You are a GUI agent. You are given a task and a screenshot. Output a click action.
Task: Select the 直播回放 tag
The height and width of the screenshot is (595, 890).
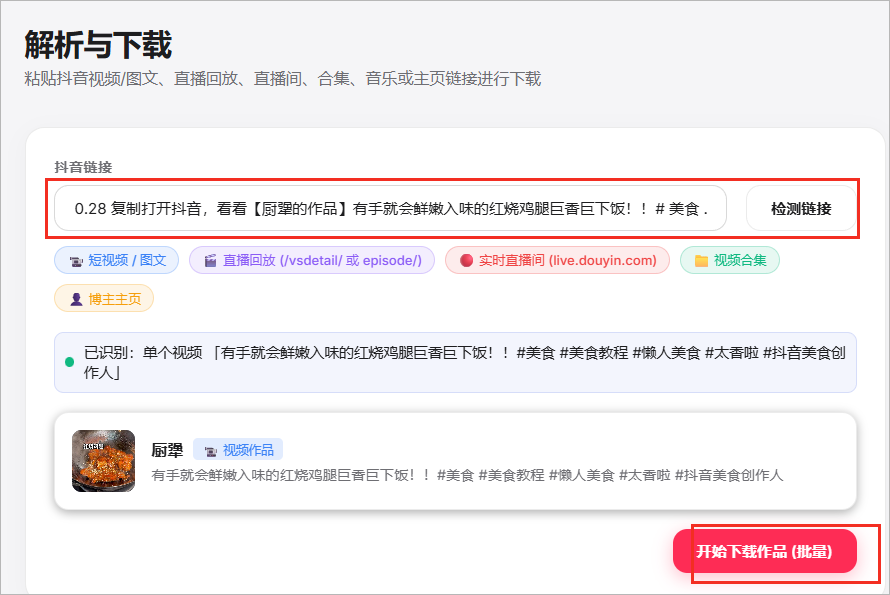(x=312, y=260)
